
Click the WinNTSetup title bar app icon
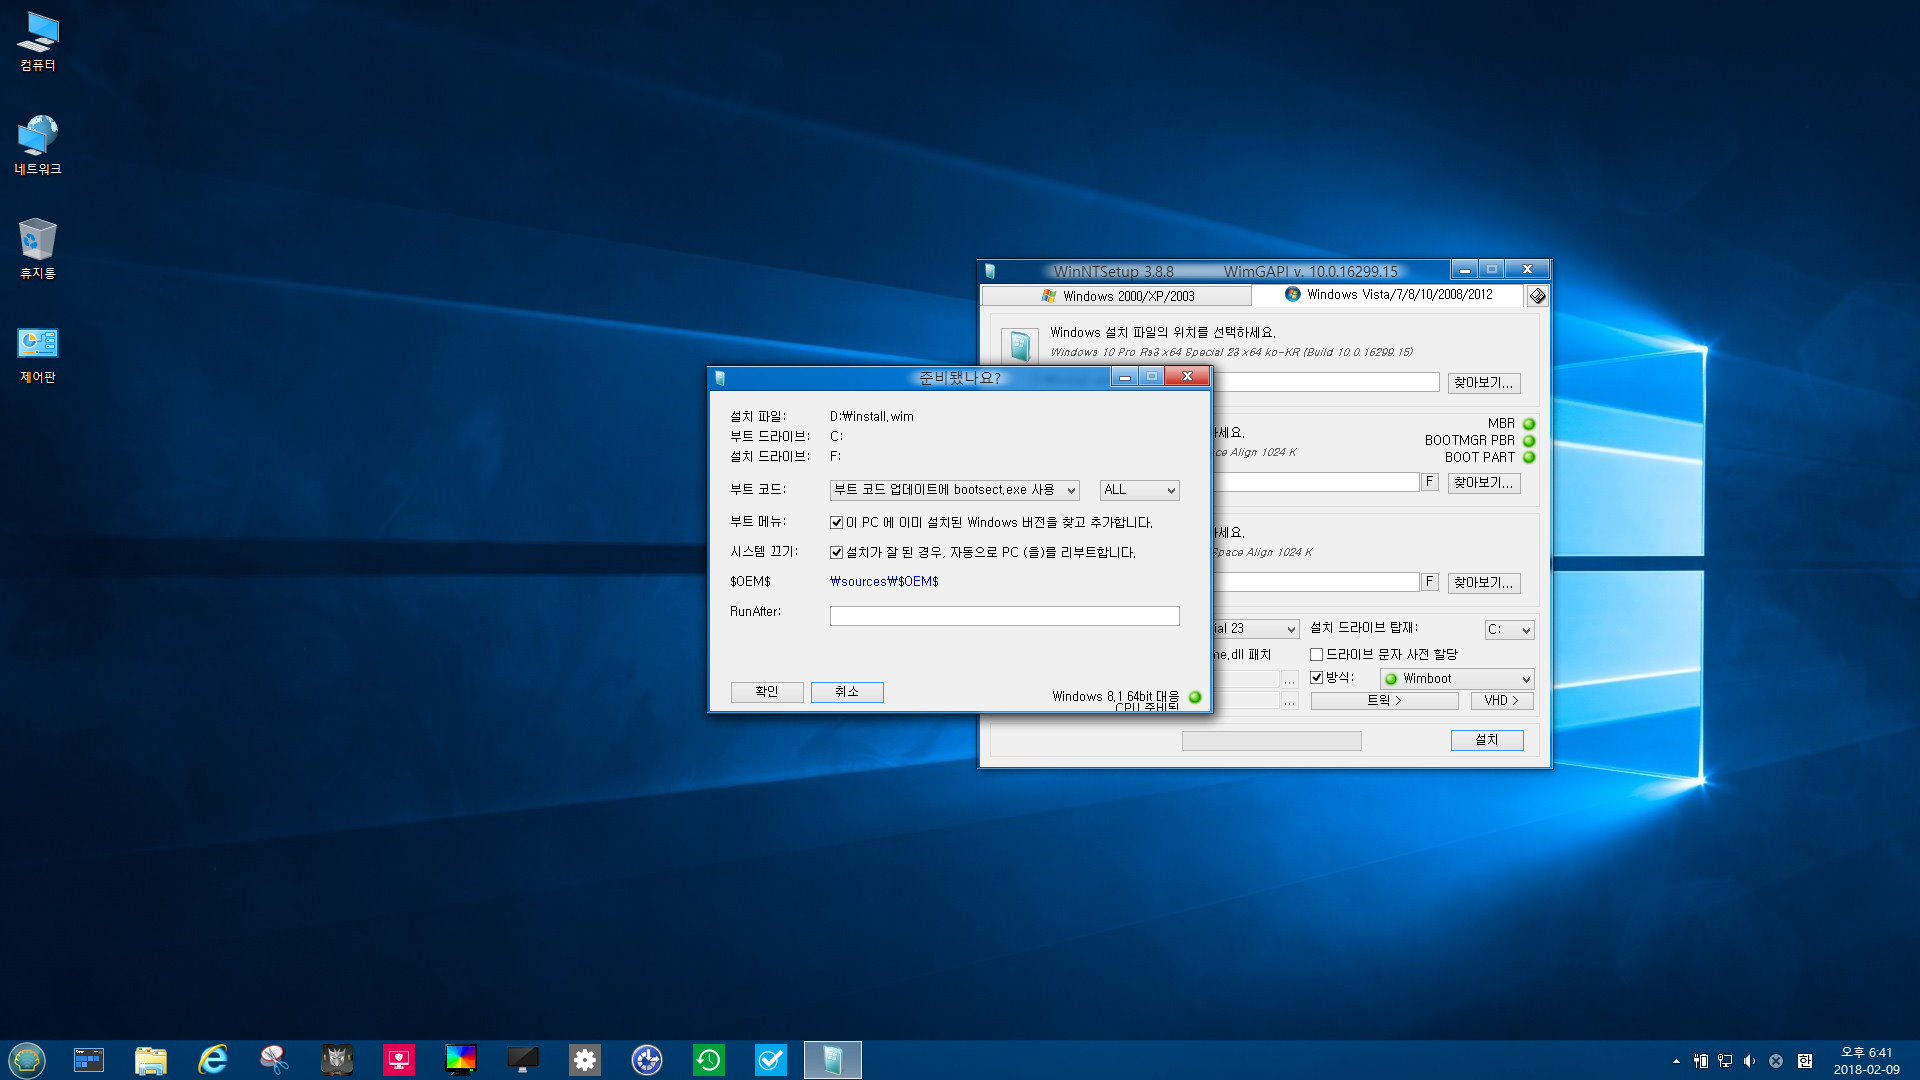[x=990, y=270]
